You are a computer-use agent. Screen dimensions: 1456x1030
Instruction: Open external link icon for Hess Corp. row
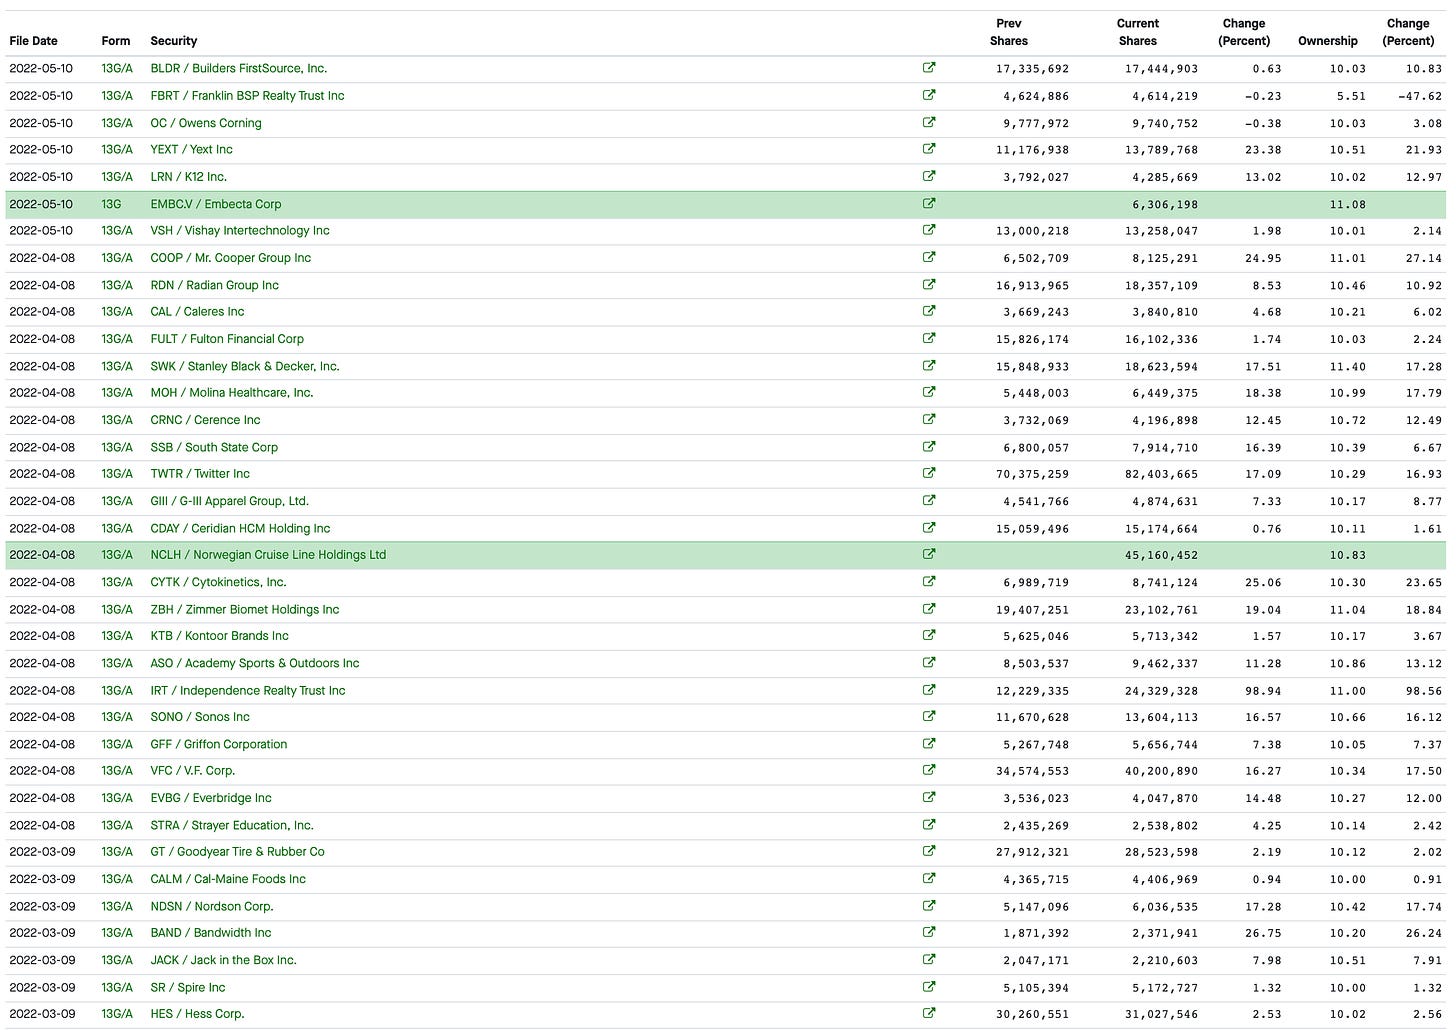click(929, 1013)
